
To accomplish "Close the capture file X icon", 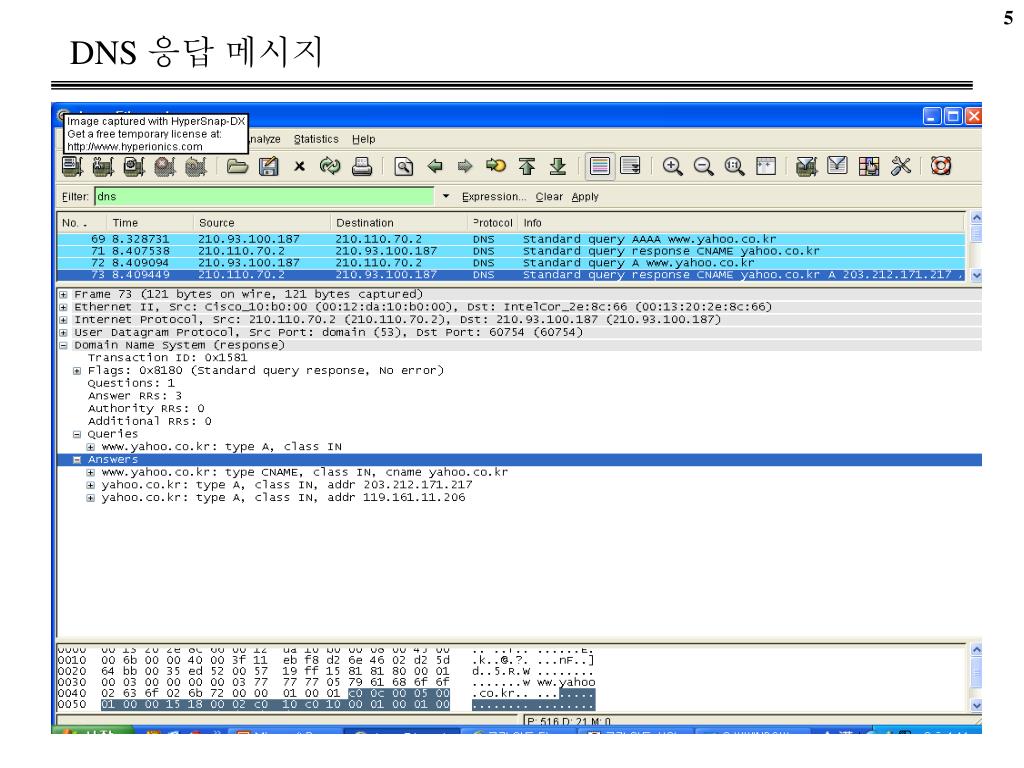I will point(299,167).
